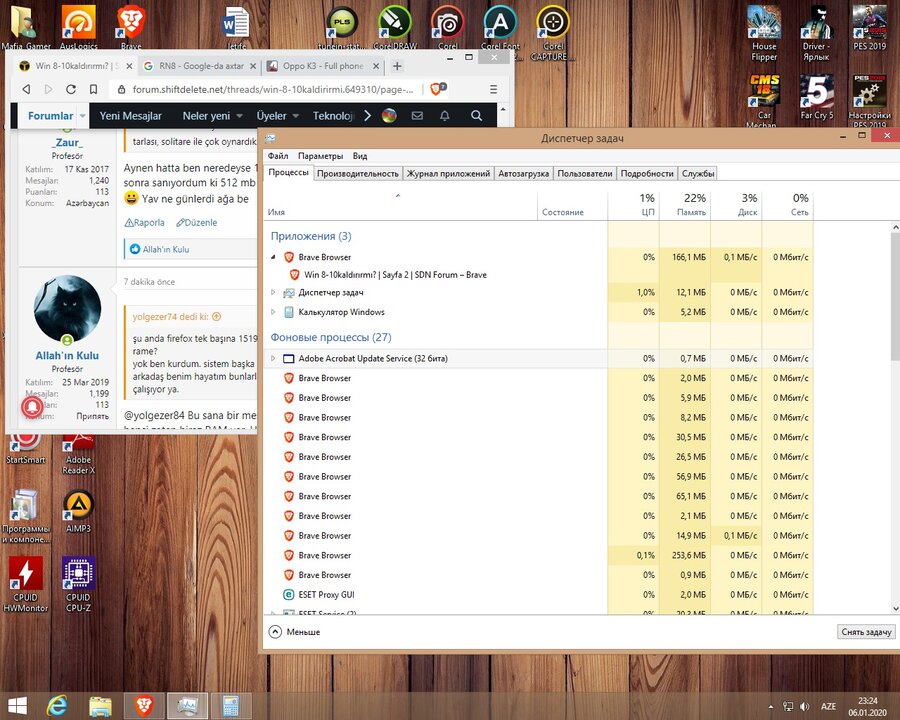Open forum inbox envelope icon

click(x=417, y=116)
